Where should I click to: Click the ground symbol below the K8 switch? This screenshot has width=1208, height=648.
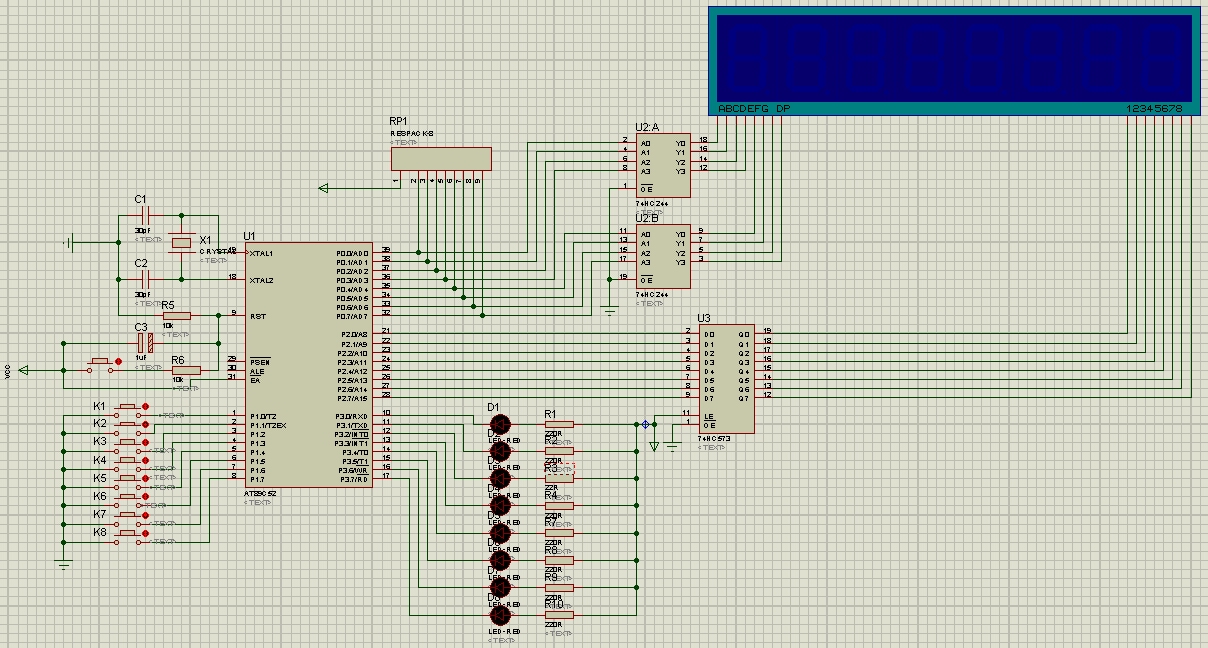click(64, 564)
